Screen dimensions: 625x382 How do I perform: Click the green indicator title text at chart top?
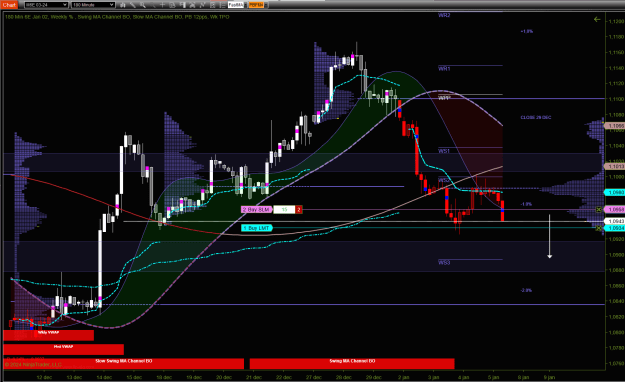click(x=117, y=17)
